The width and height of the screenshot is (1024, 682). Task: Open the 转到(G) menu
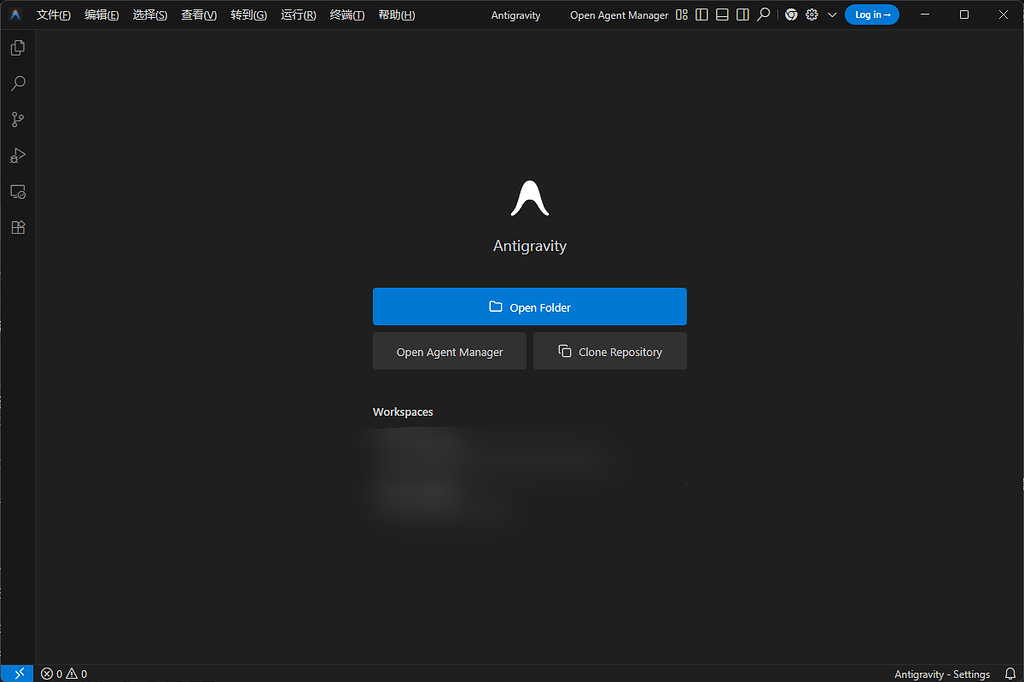(x=249, y=14)
